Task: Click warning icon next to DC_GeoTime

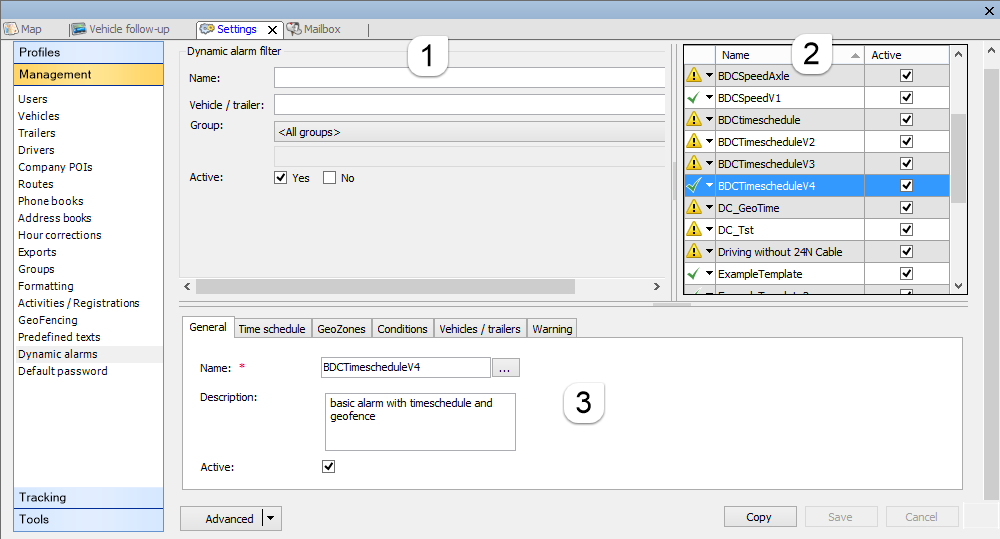Action: coord(693,208)
